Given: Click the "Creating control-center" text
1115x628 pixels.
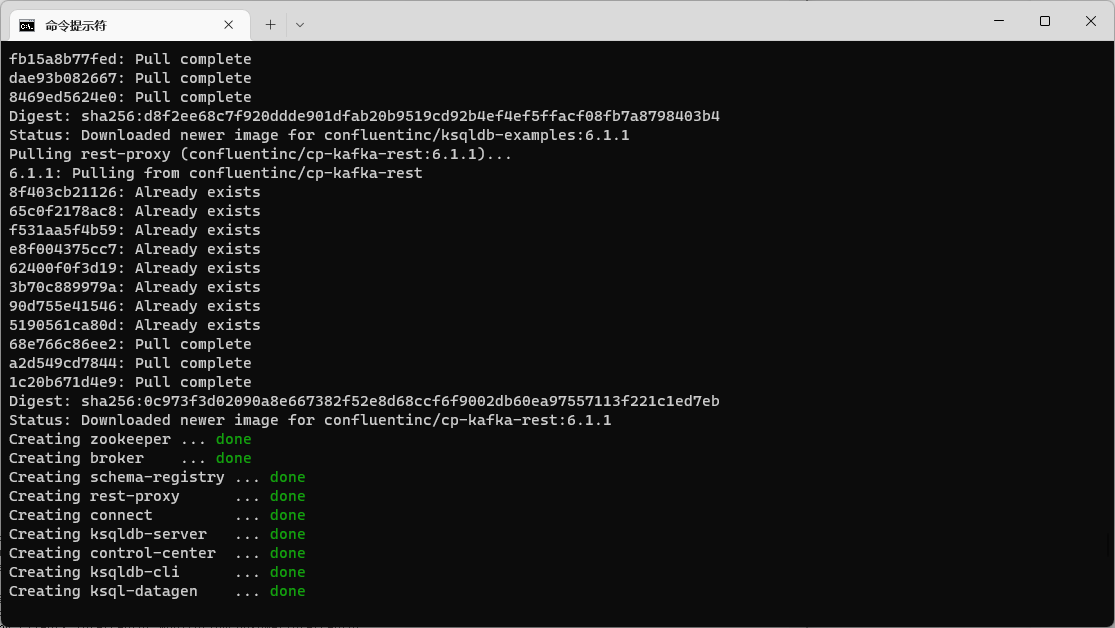Looking at the screenshot, I should tap(112, 553).
